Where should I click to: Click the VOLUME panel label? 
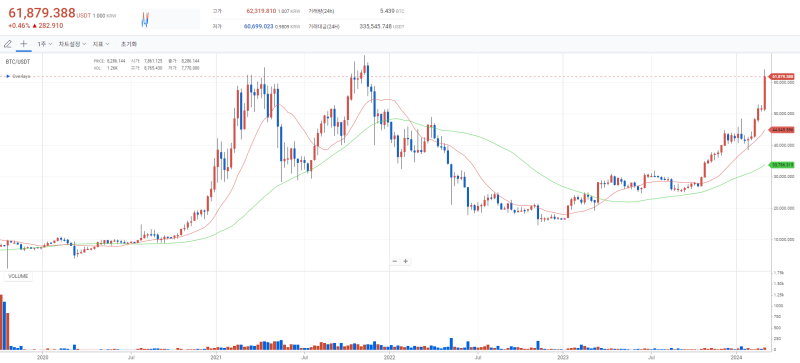pyautogui.click(x=18, y=276)
